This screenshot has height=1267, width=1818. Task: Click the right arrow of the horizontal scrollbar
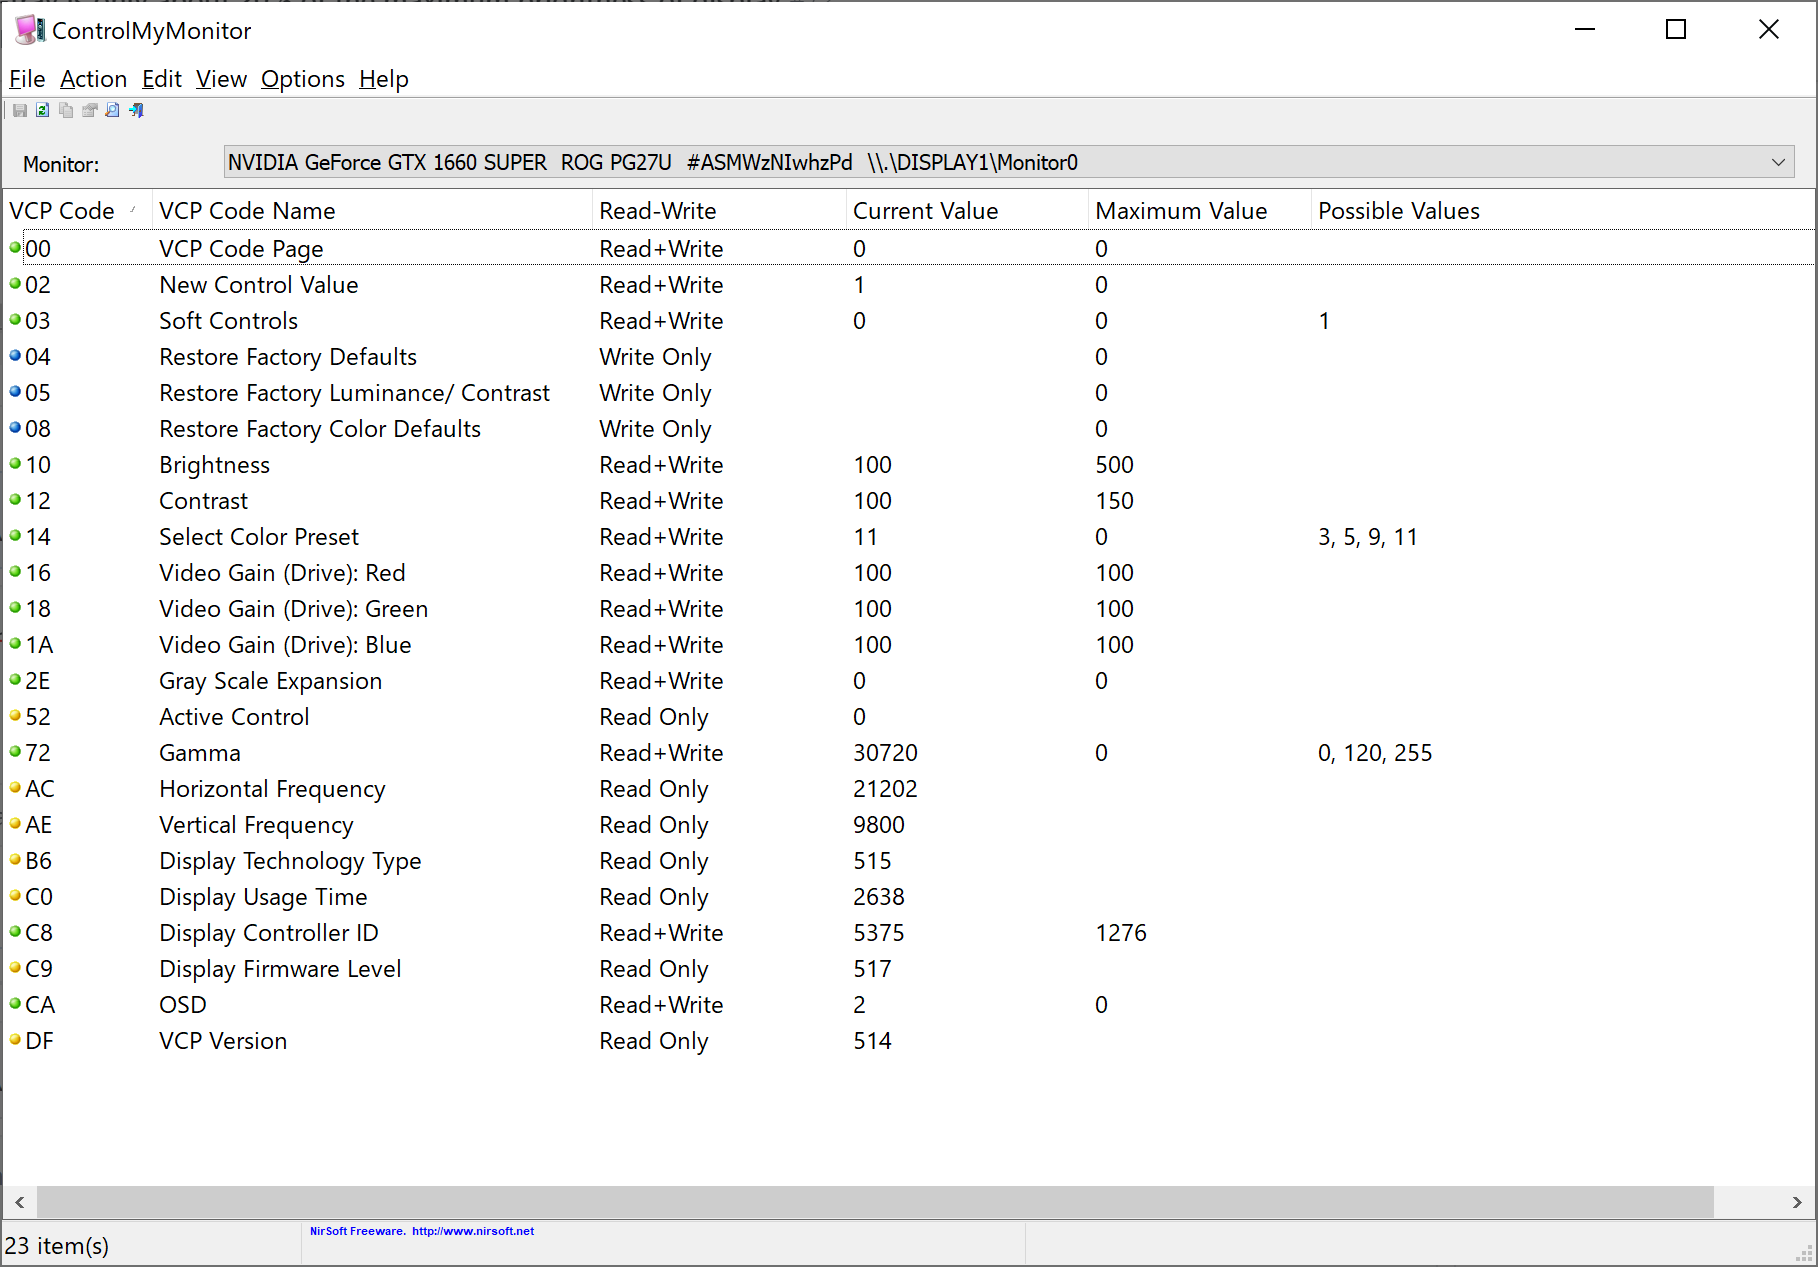pos(1798,1203)
